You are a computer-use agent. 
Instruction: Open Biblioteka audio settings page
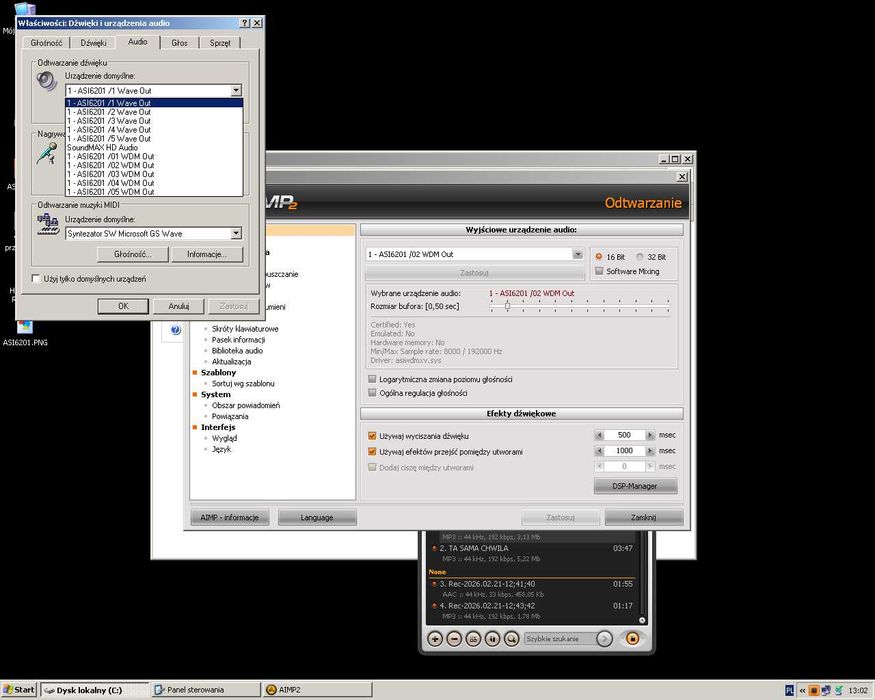tap(237, 351)
